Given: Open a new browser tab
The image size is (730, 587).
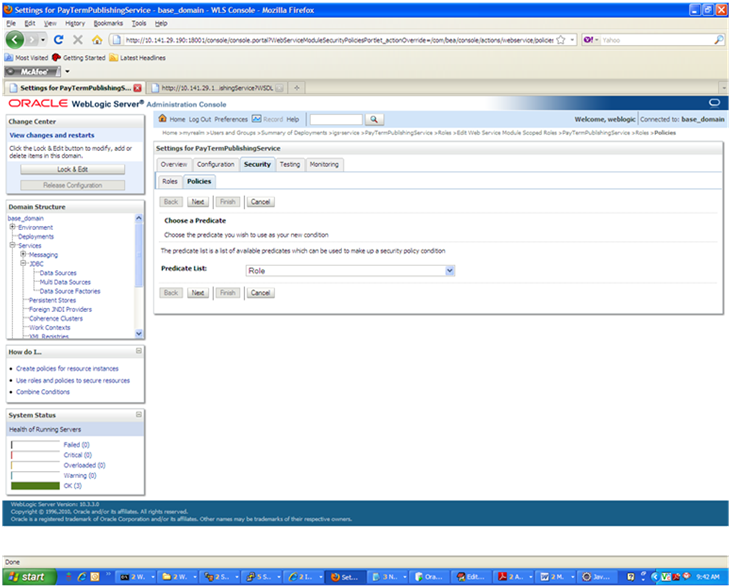Looking at the screenshot, I should [297, 88].
